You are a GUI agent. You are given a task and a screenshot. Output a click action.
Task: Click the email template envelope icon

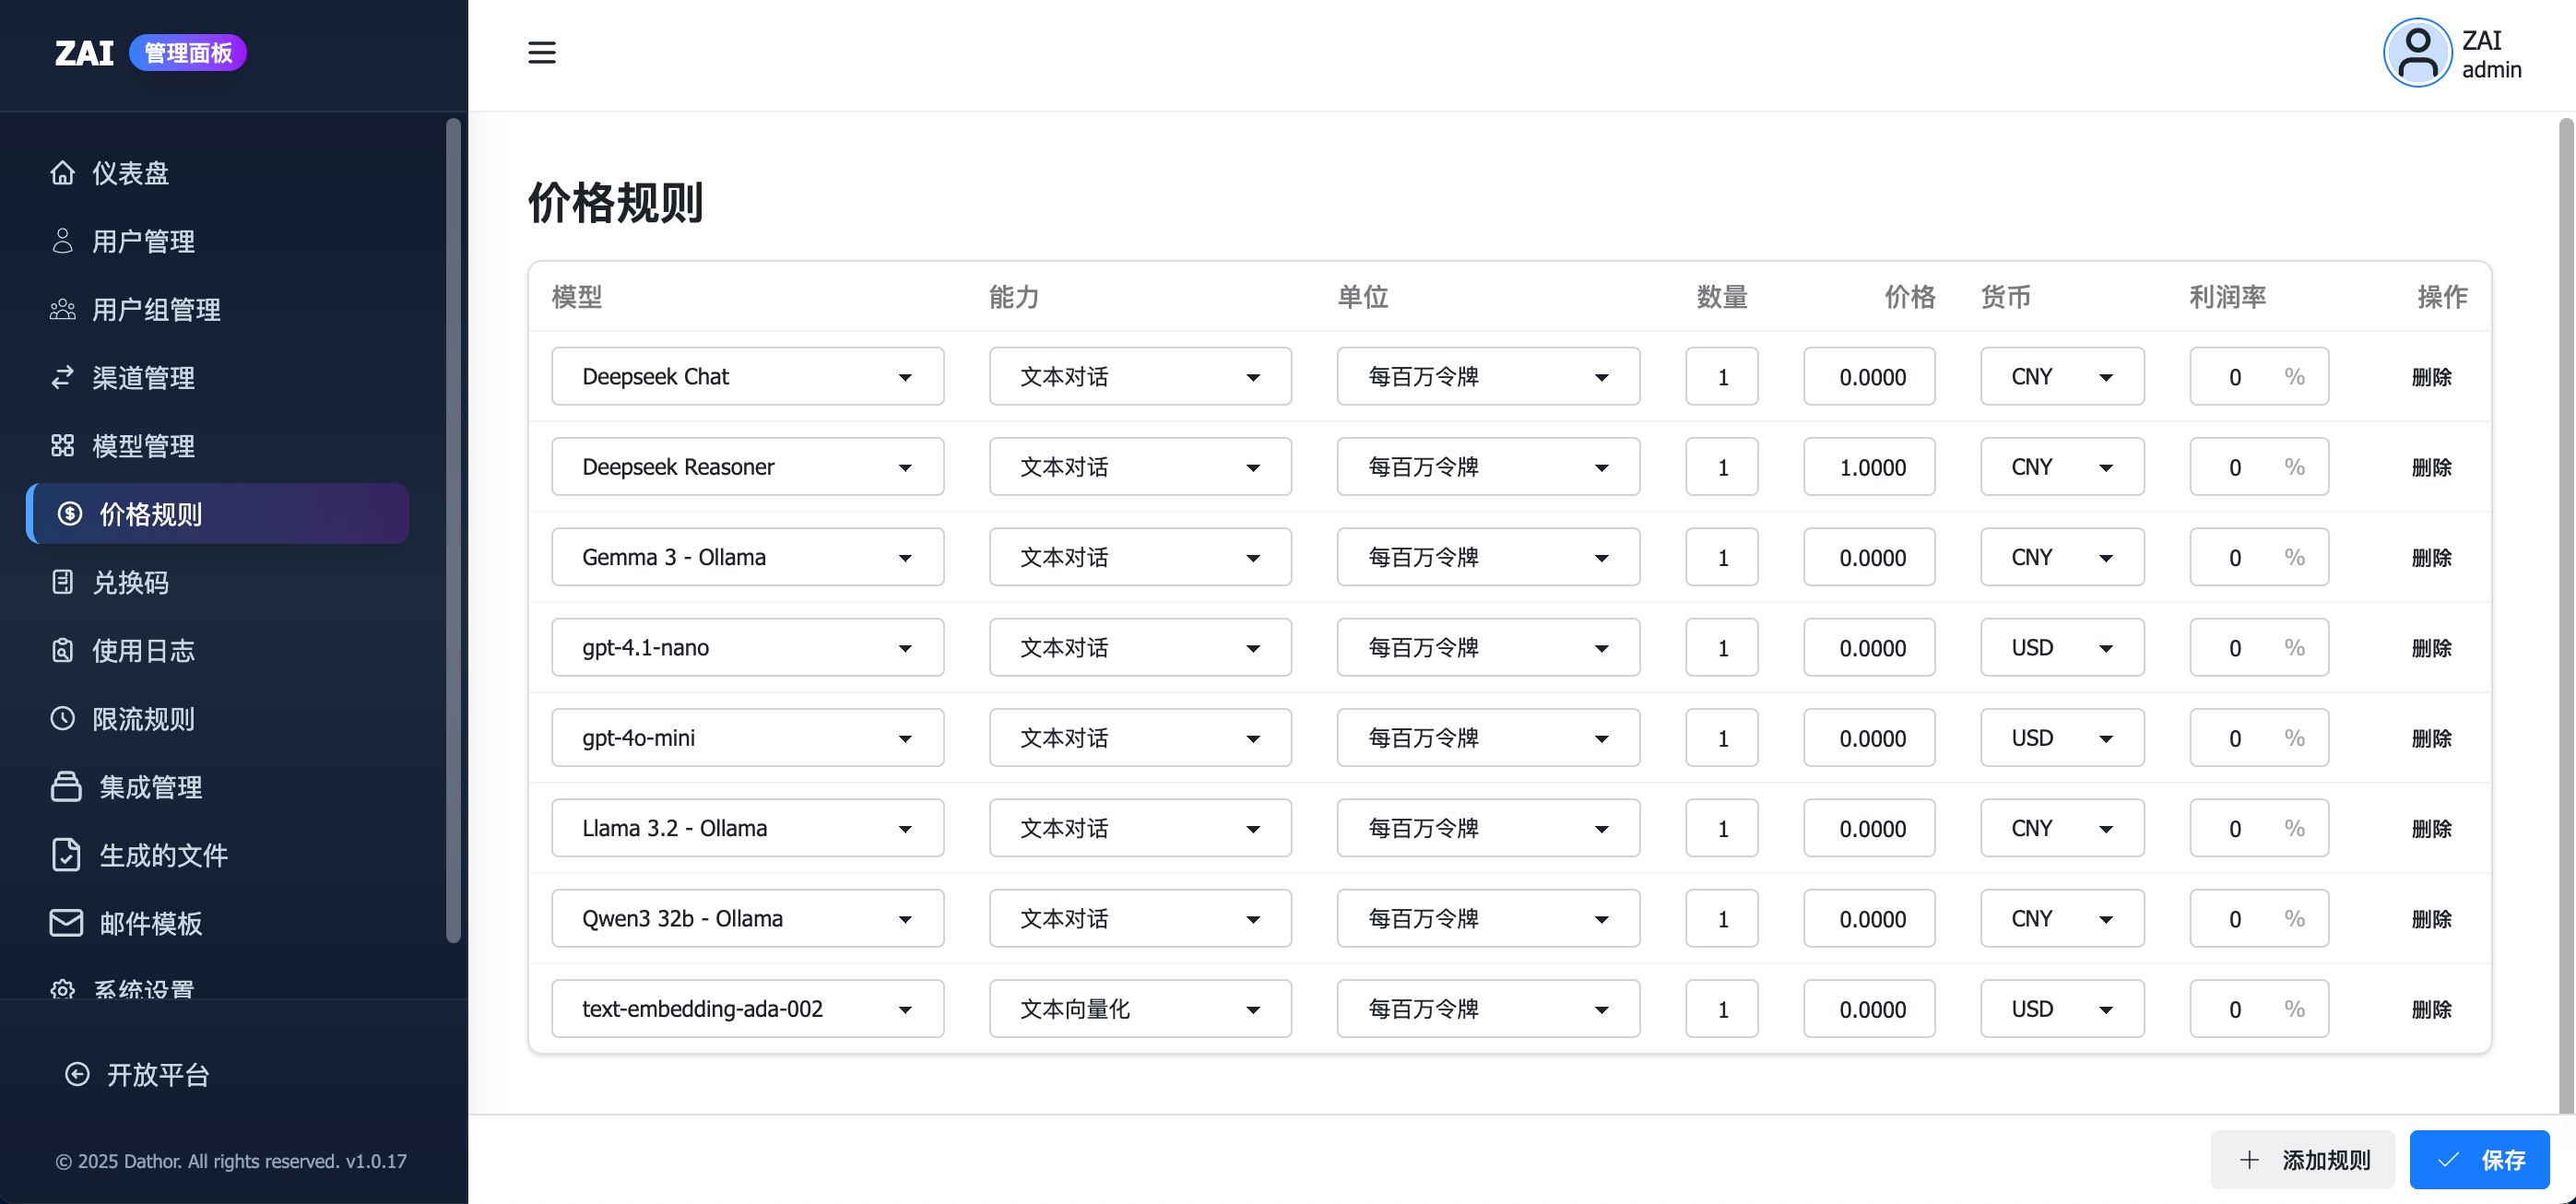(66, 922)
